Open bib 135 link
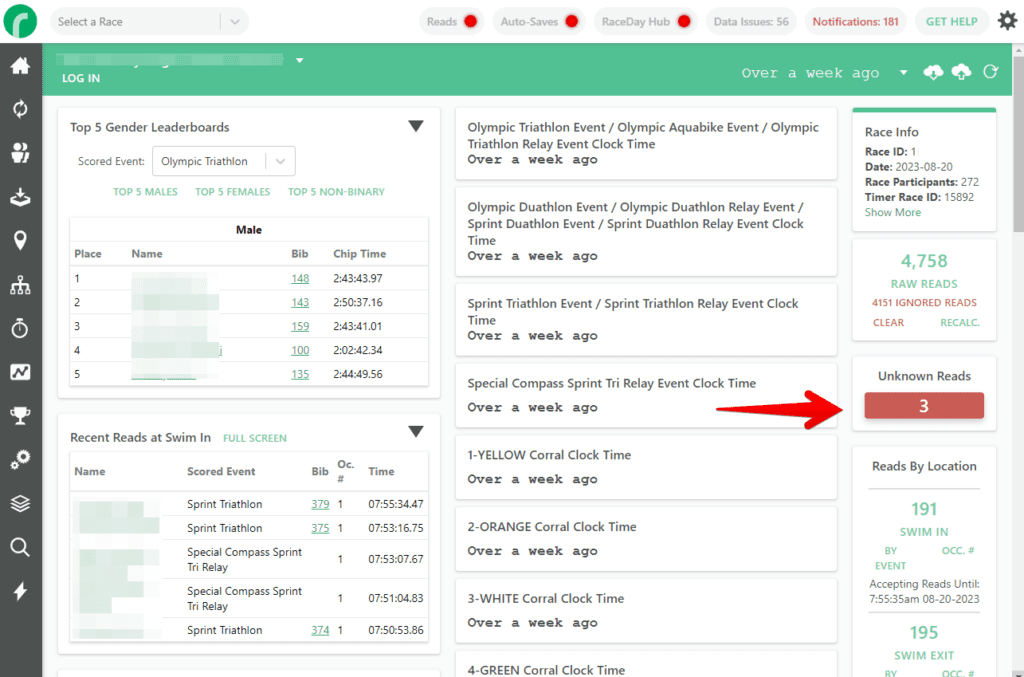The image size is (1024, 677). point(300,374)
